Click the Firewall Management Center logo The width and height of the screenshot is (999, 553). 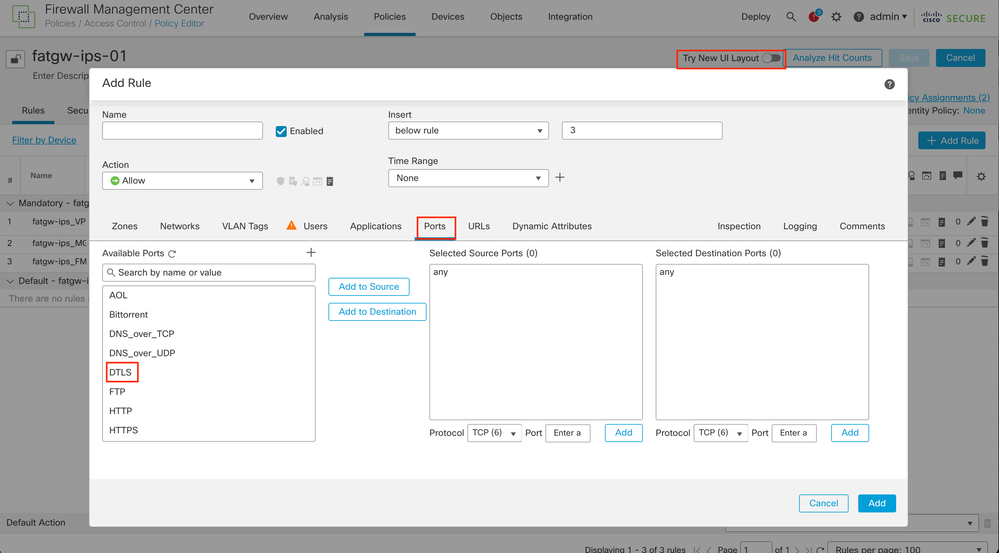coord(24,17)
